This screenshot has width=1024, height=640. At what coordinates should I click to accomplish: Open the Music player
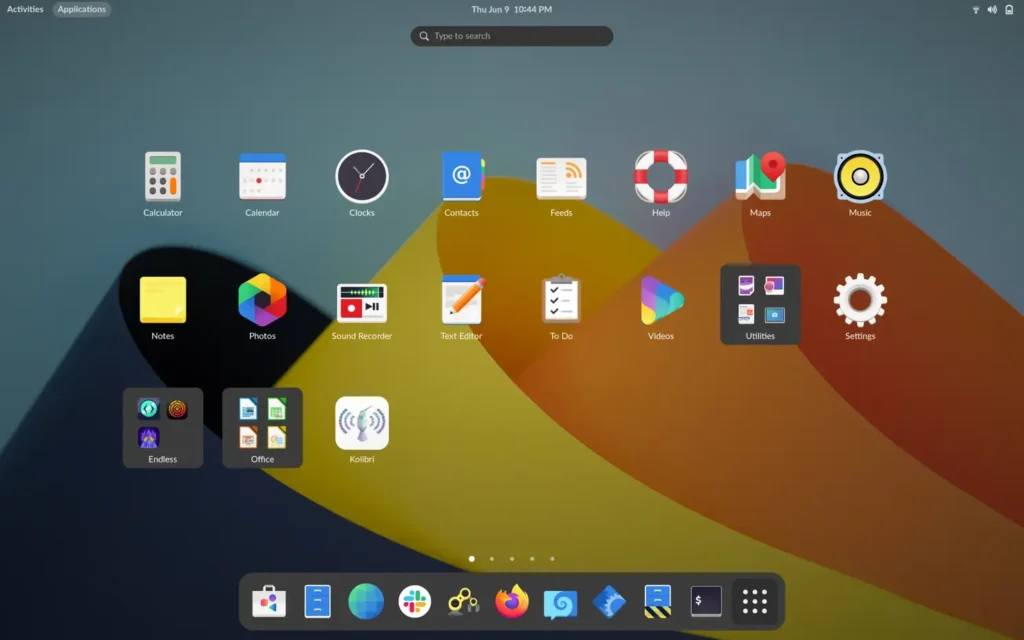[x=860, y=176]
